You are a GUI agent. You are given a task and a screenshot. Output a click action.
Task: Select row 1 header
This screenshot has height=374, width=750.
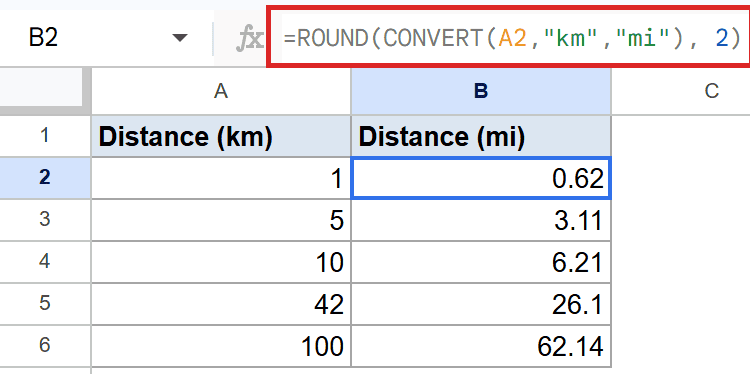coord(45,136)
